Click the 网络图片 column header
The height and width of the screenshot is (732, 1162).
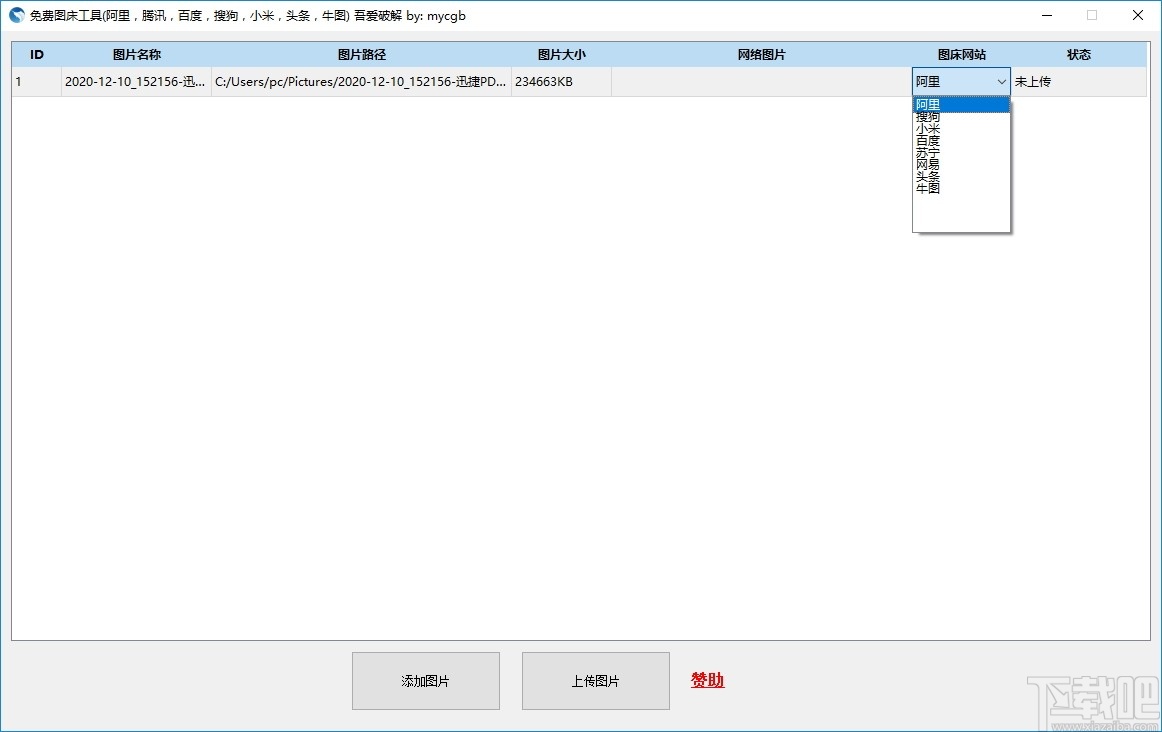(x=760, y=54)
